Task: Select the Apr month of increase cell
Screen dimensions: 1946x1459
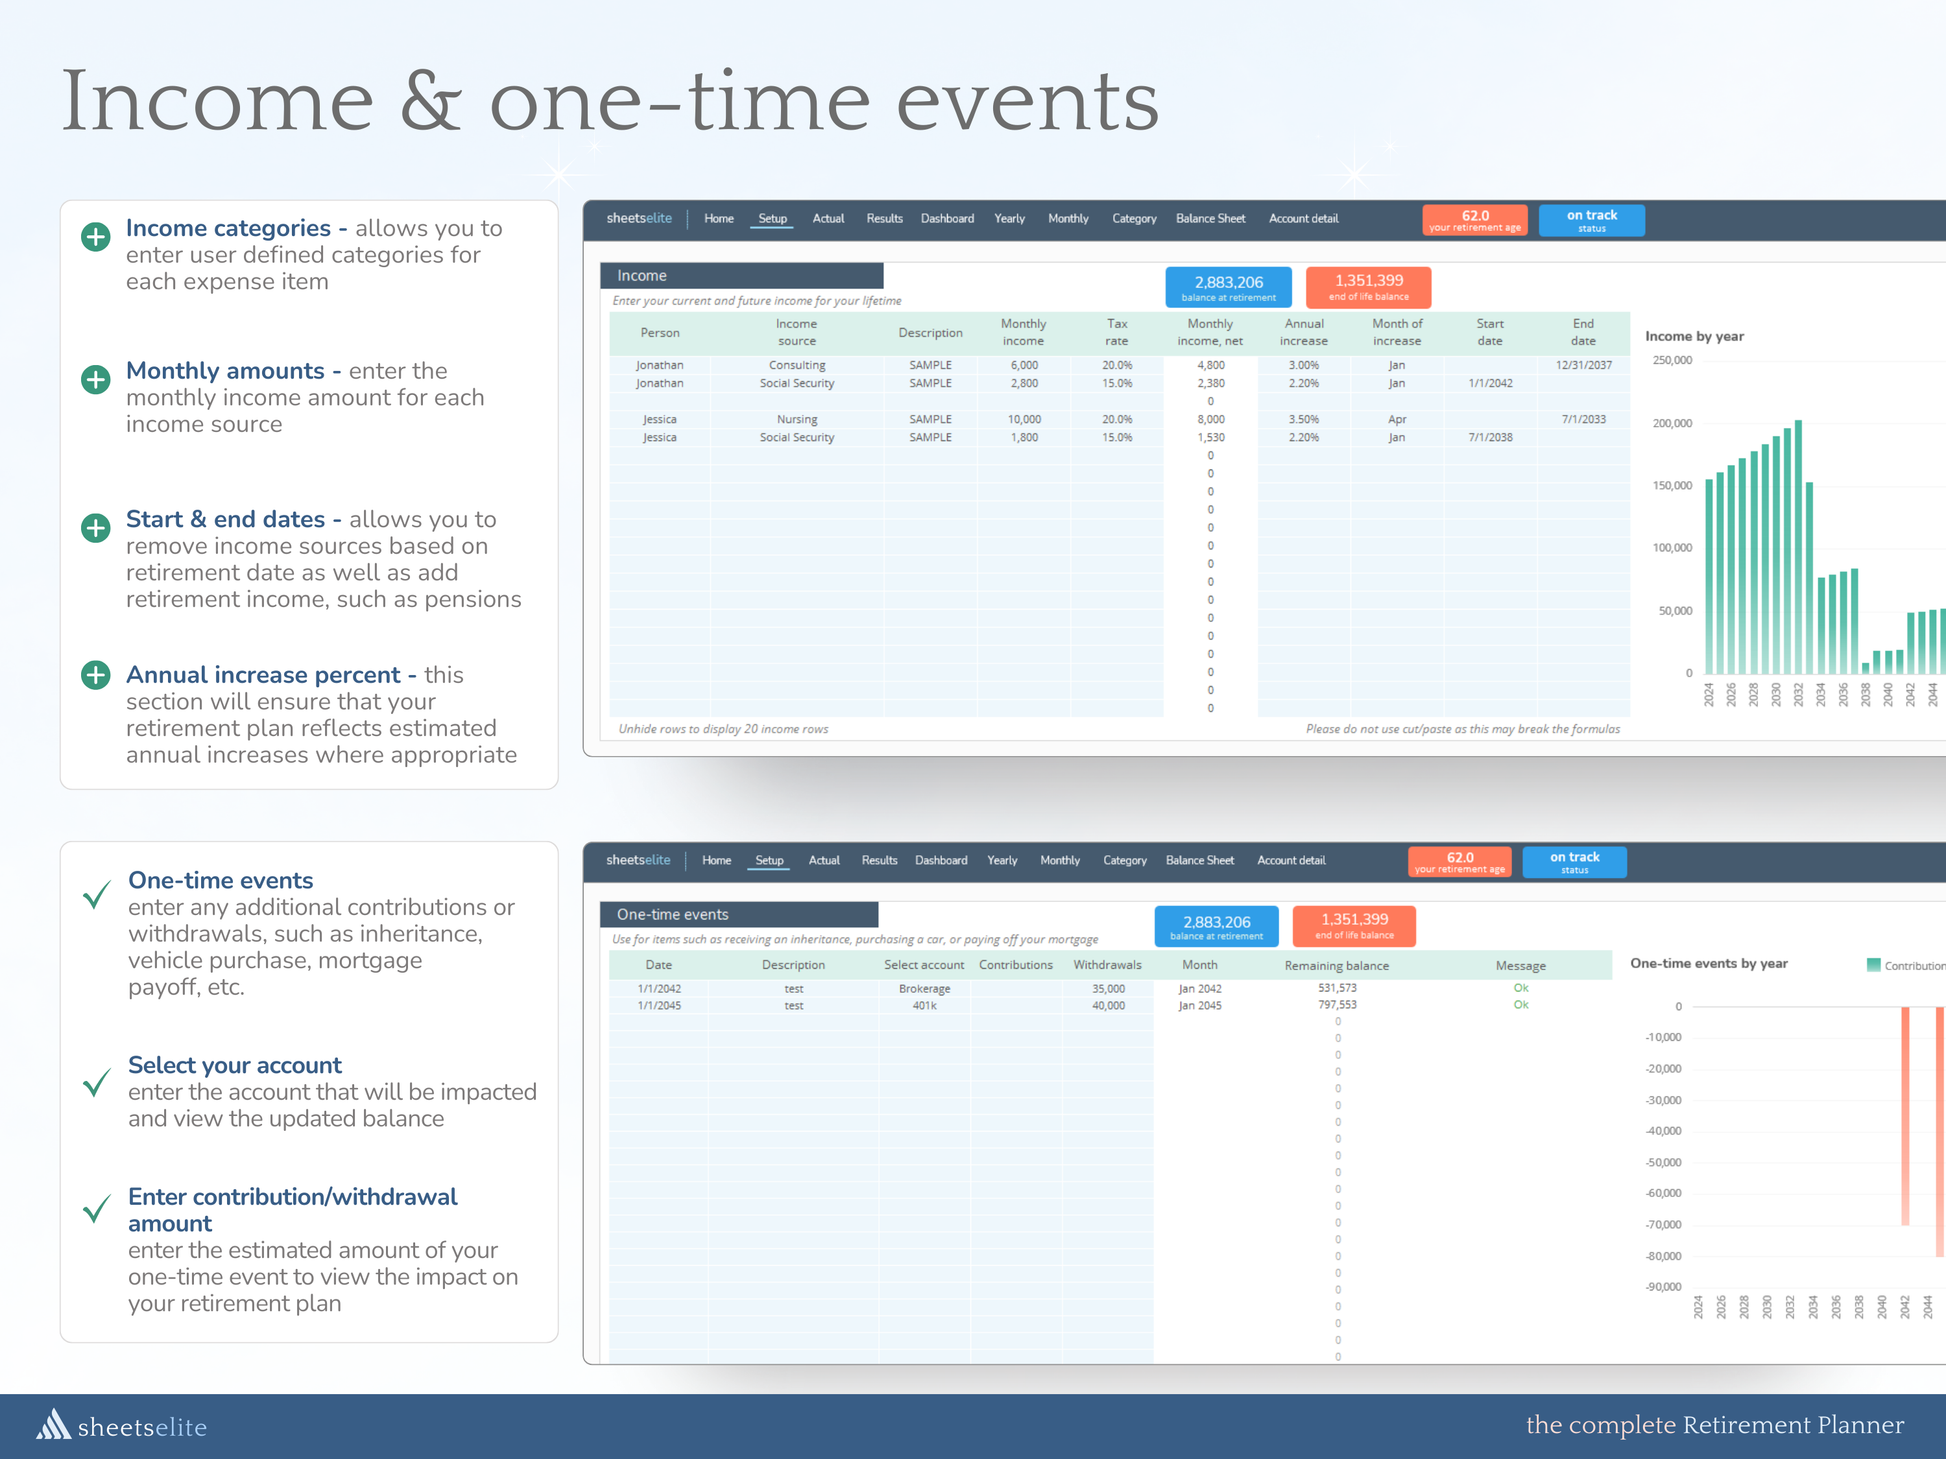Action: click(1397, 419)
